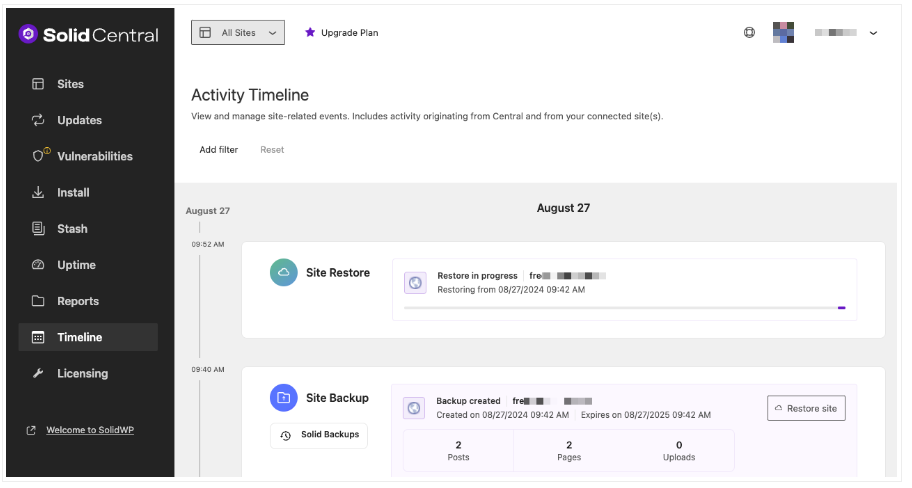912x488 pixels.
Task: Click the Reset filter button
Action: click(x=272, y=150)
